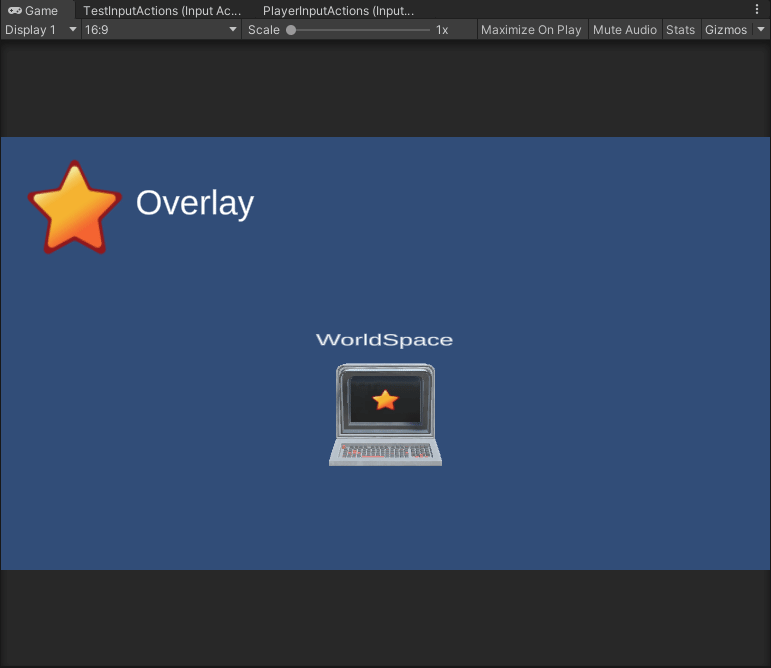Click the 1x scale value
Image resolution: width=771 pixels, height=668 pixels.
point(442,30)
